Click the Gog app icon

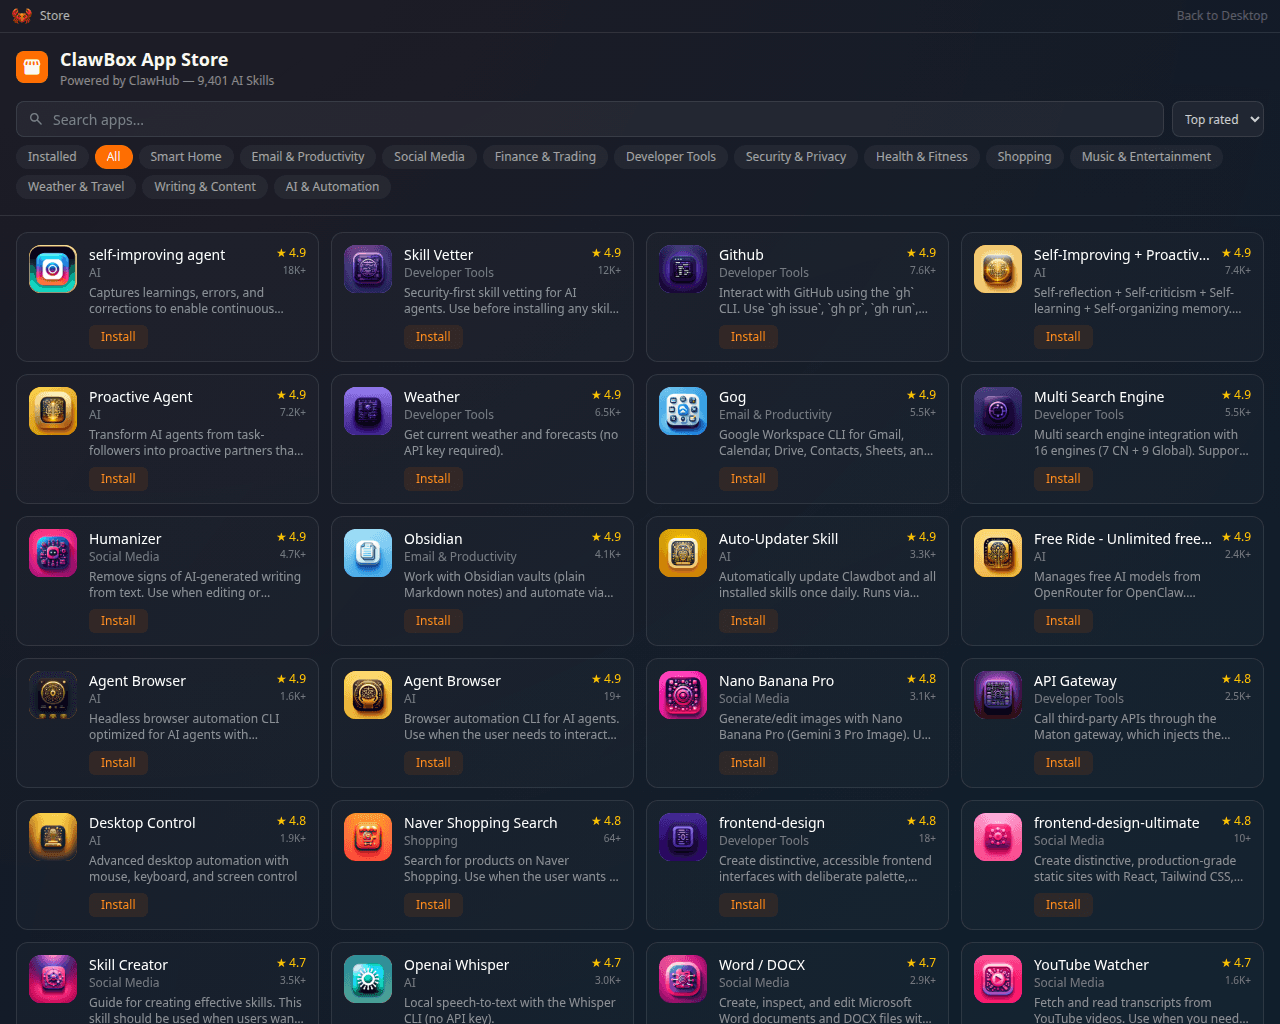(x=683, y=411)
